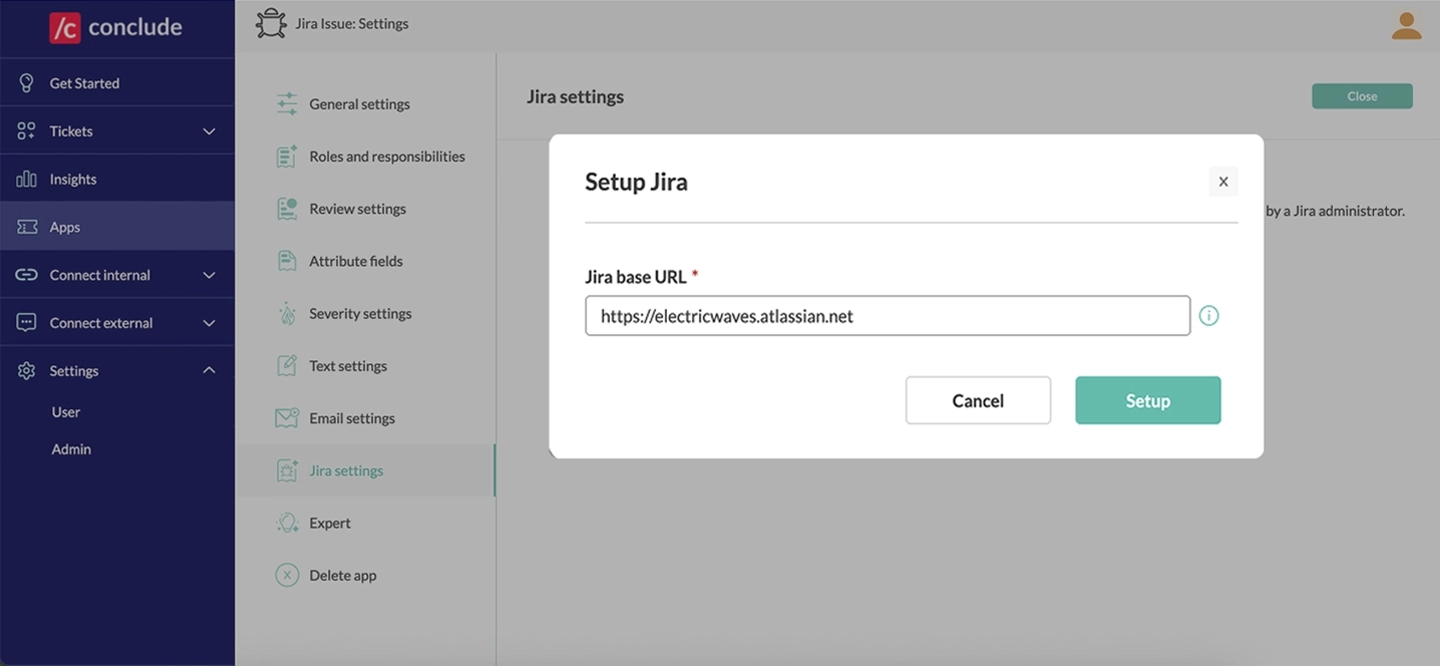Click the Attribute fields icon
Image resolution: width=1440 pixels, height=666 pixels.
point(287,261)
